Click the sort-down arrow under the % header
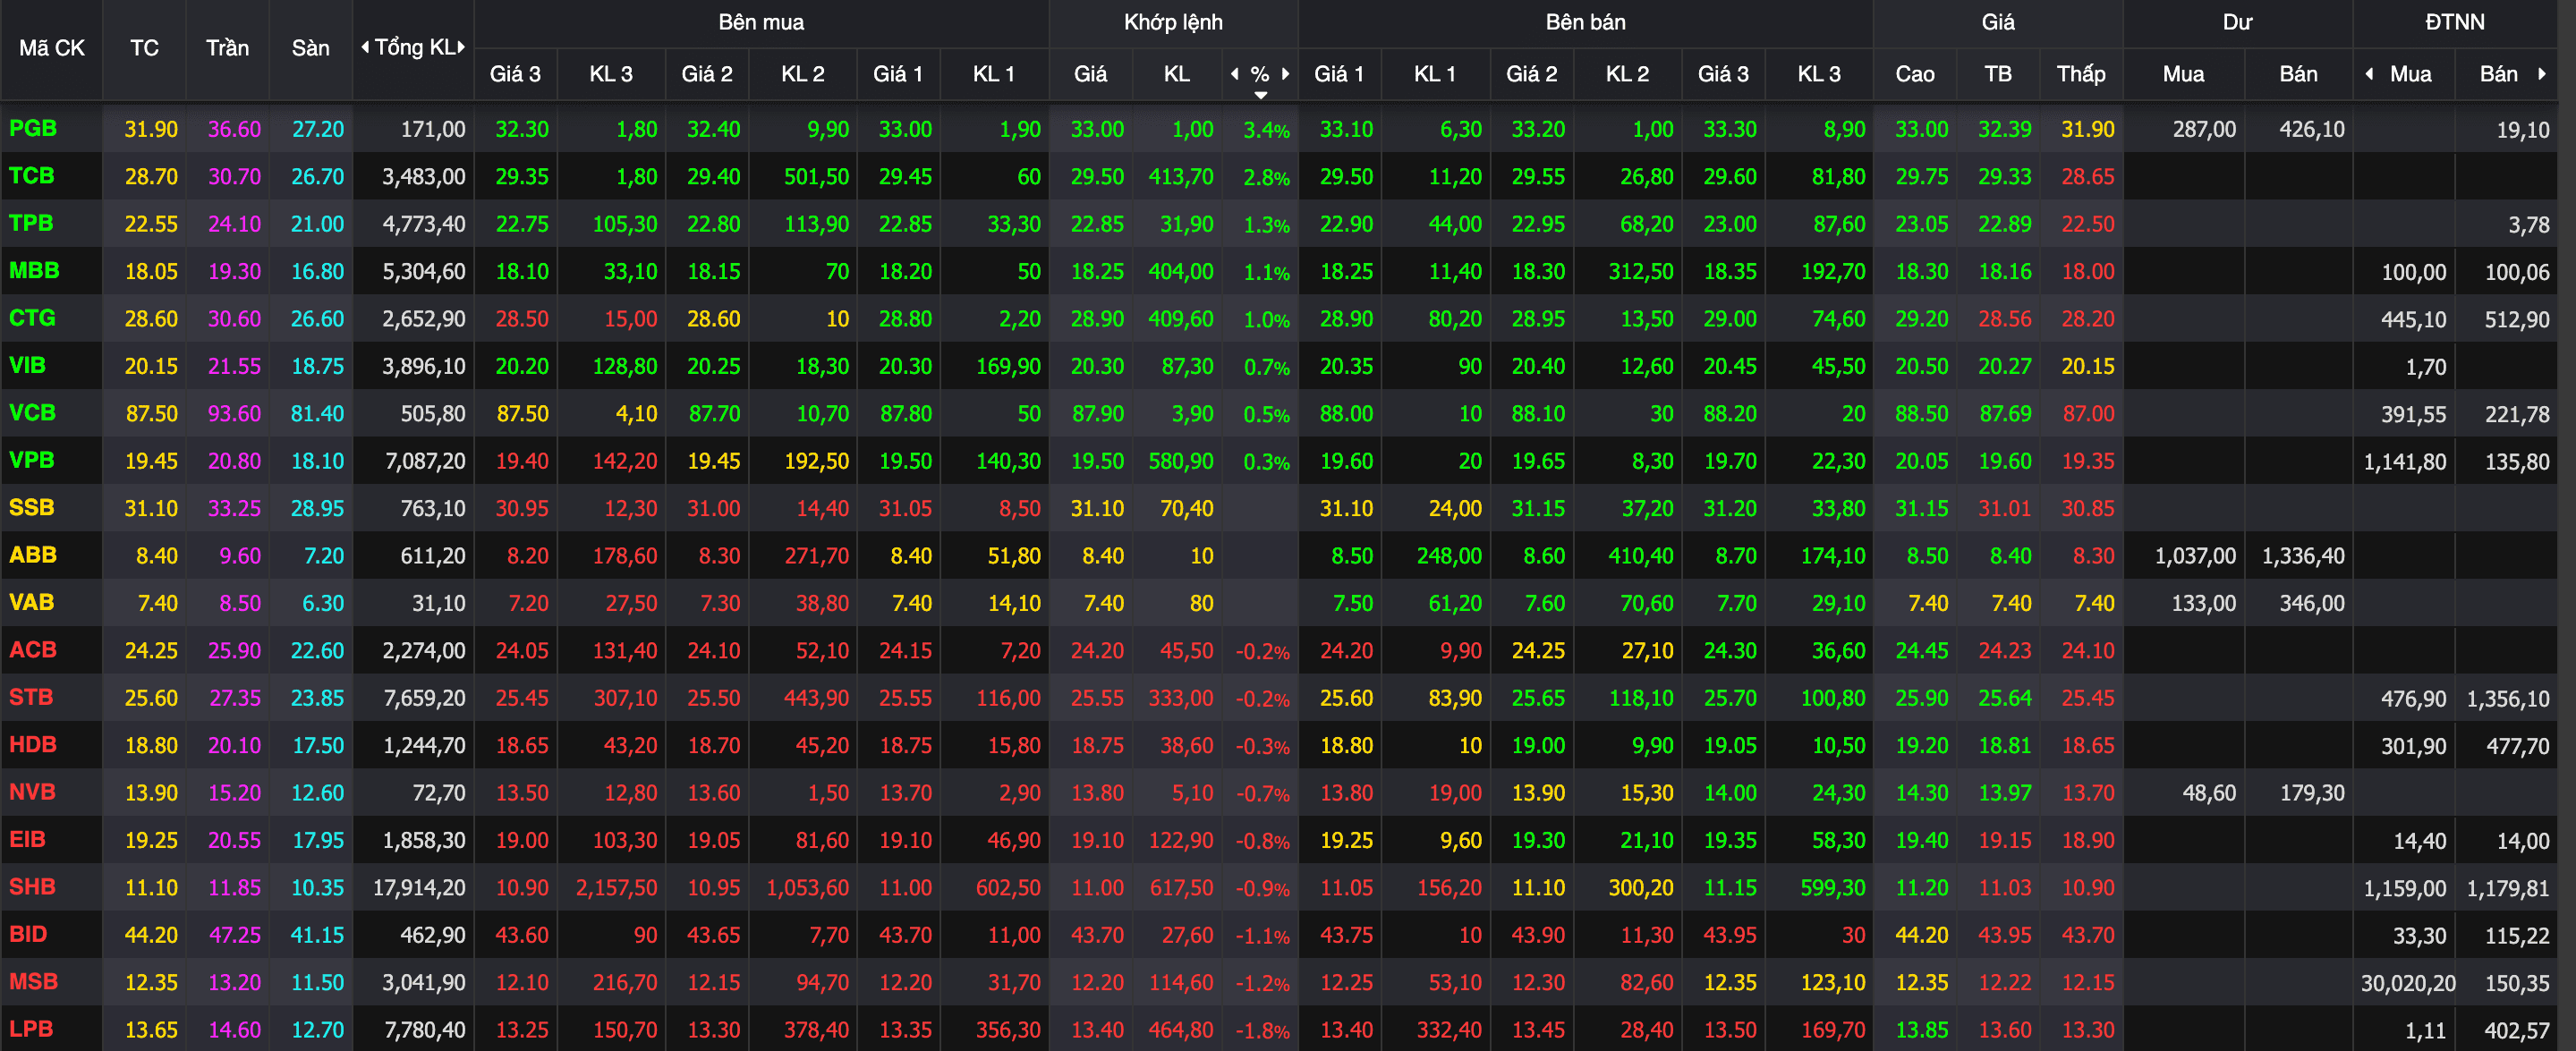This screenshot has height=1051, width=2576. [x=1261, y=95]
